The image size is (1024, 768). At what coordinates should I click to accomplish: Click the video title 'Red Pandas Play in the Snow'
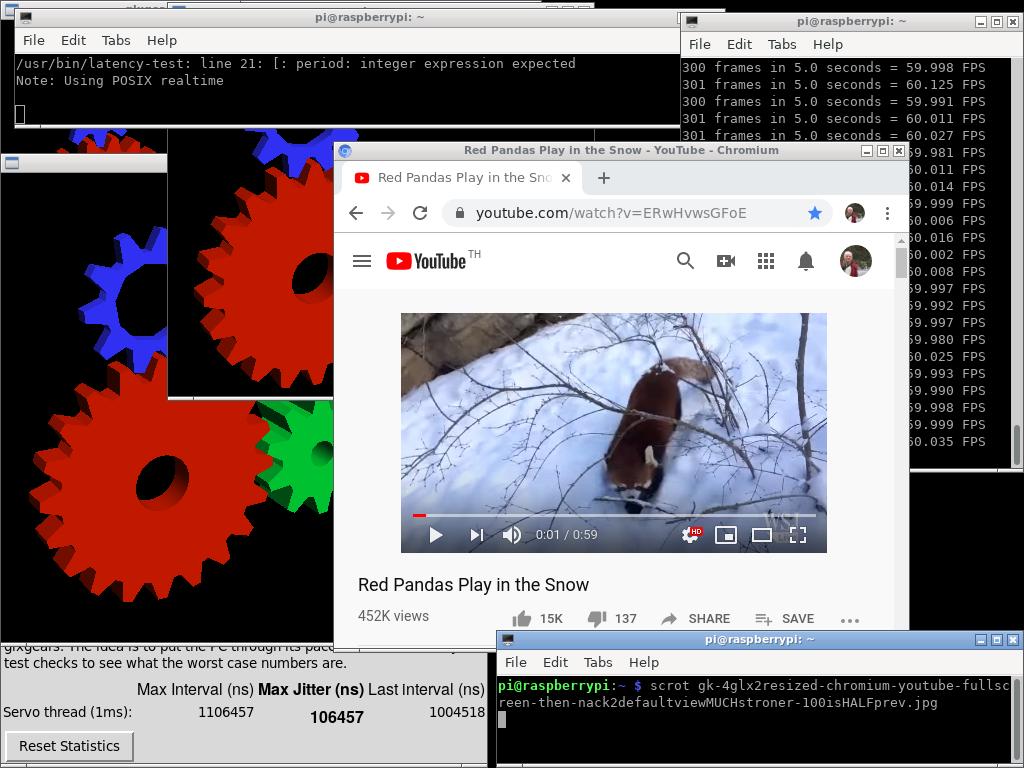(473, 584)
